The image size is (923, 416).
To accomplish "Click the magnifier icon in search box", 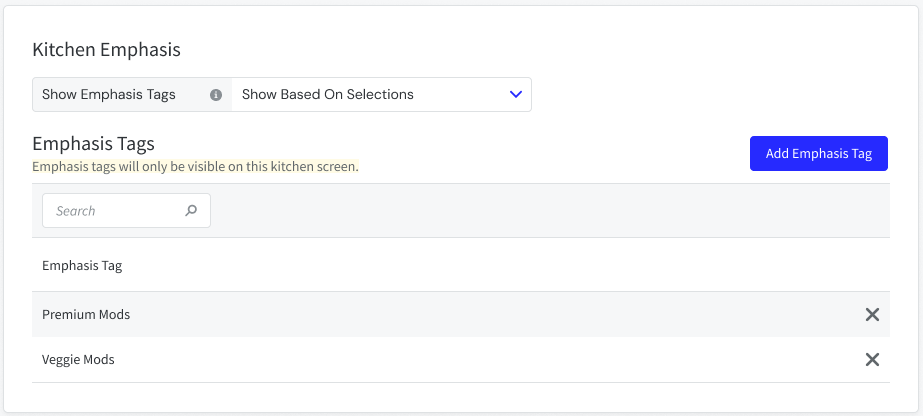I will [191, 211].
